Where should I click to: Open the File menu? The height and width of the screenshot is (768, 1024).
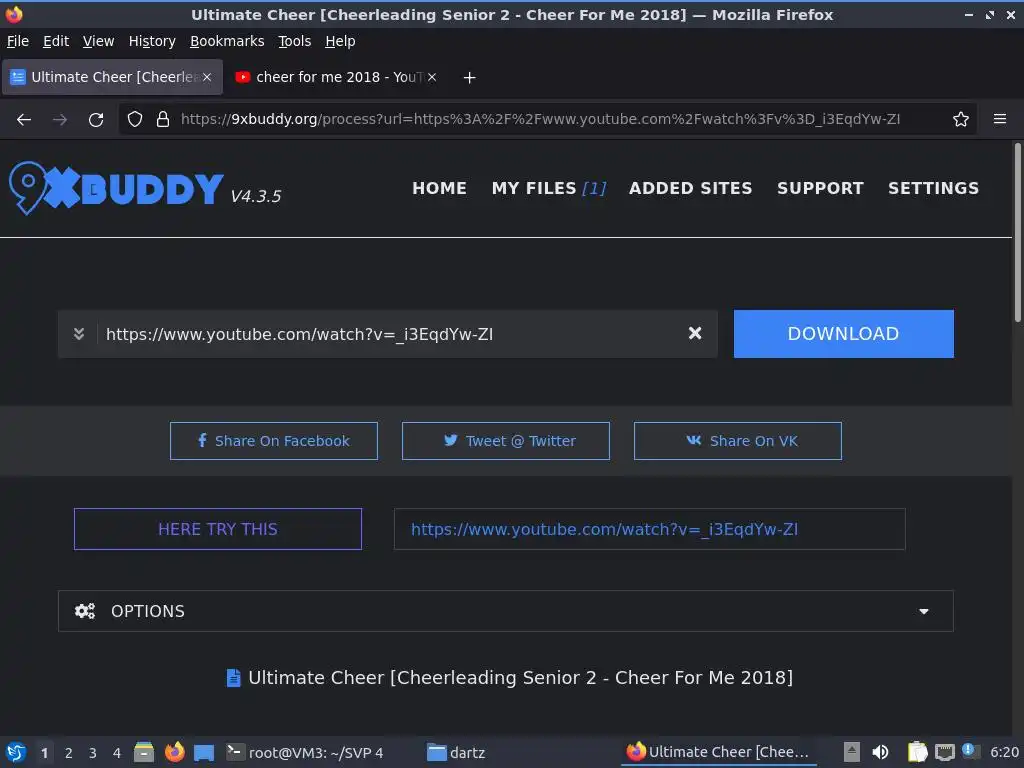pos(18,41)
